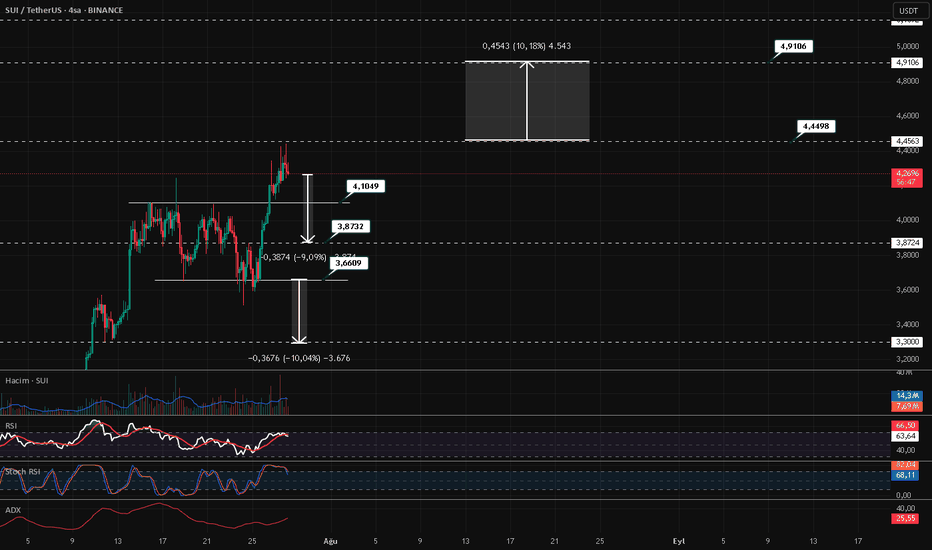Select the 4,4498 callout label

pos(816,126)
